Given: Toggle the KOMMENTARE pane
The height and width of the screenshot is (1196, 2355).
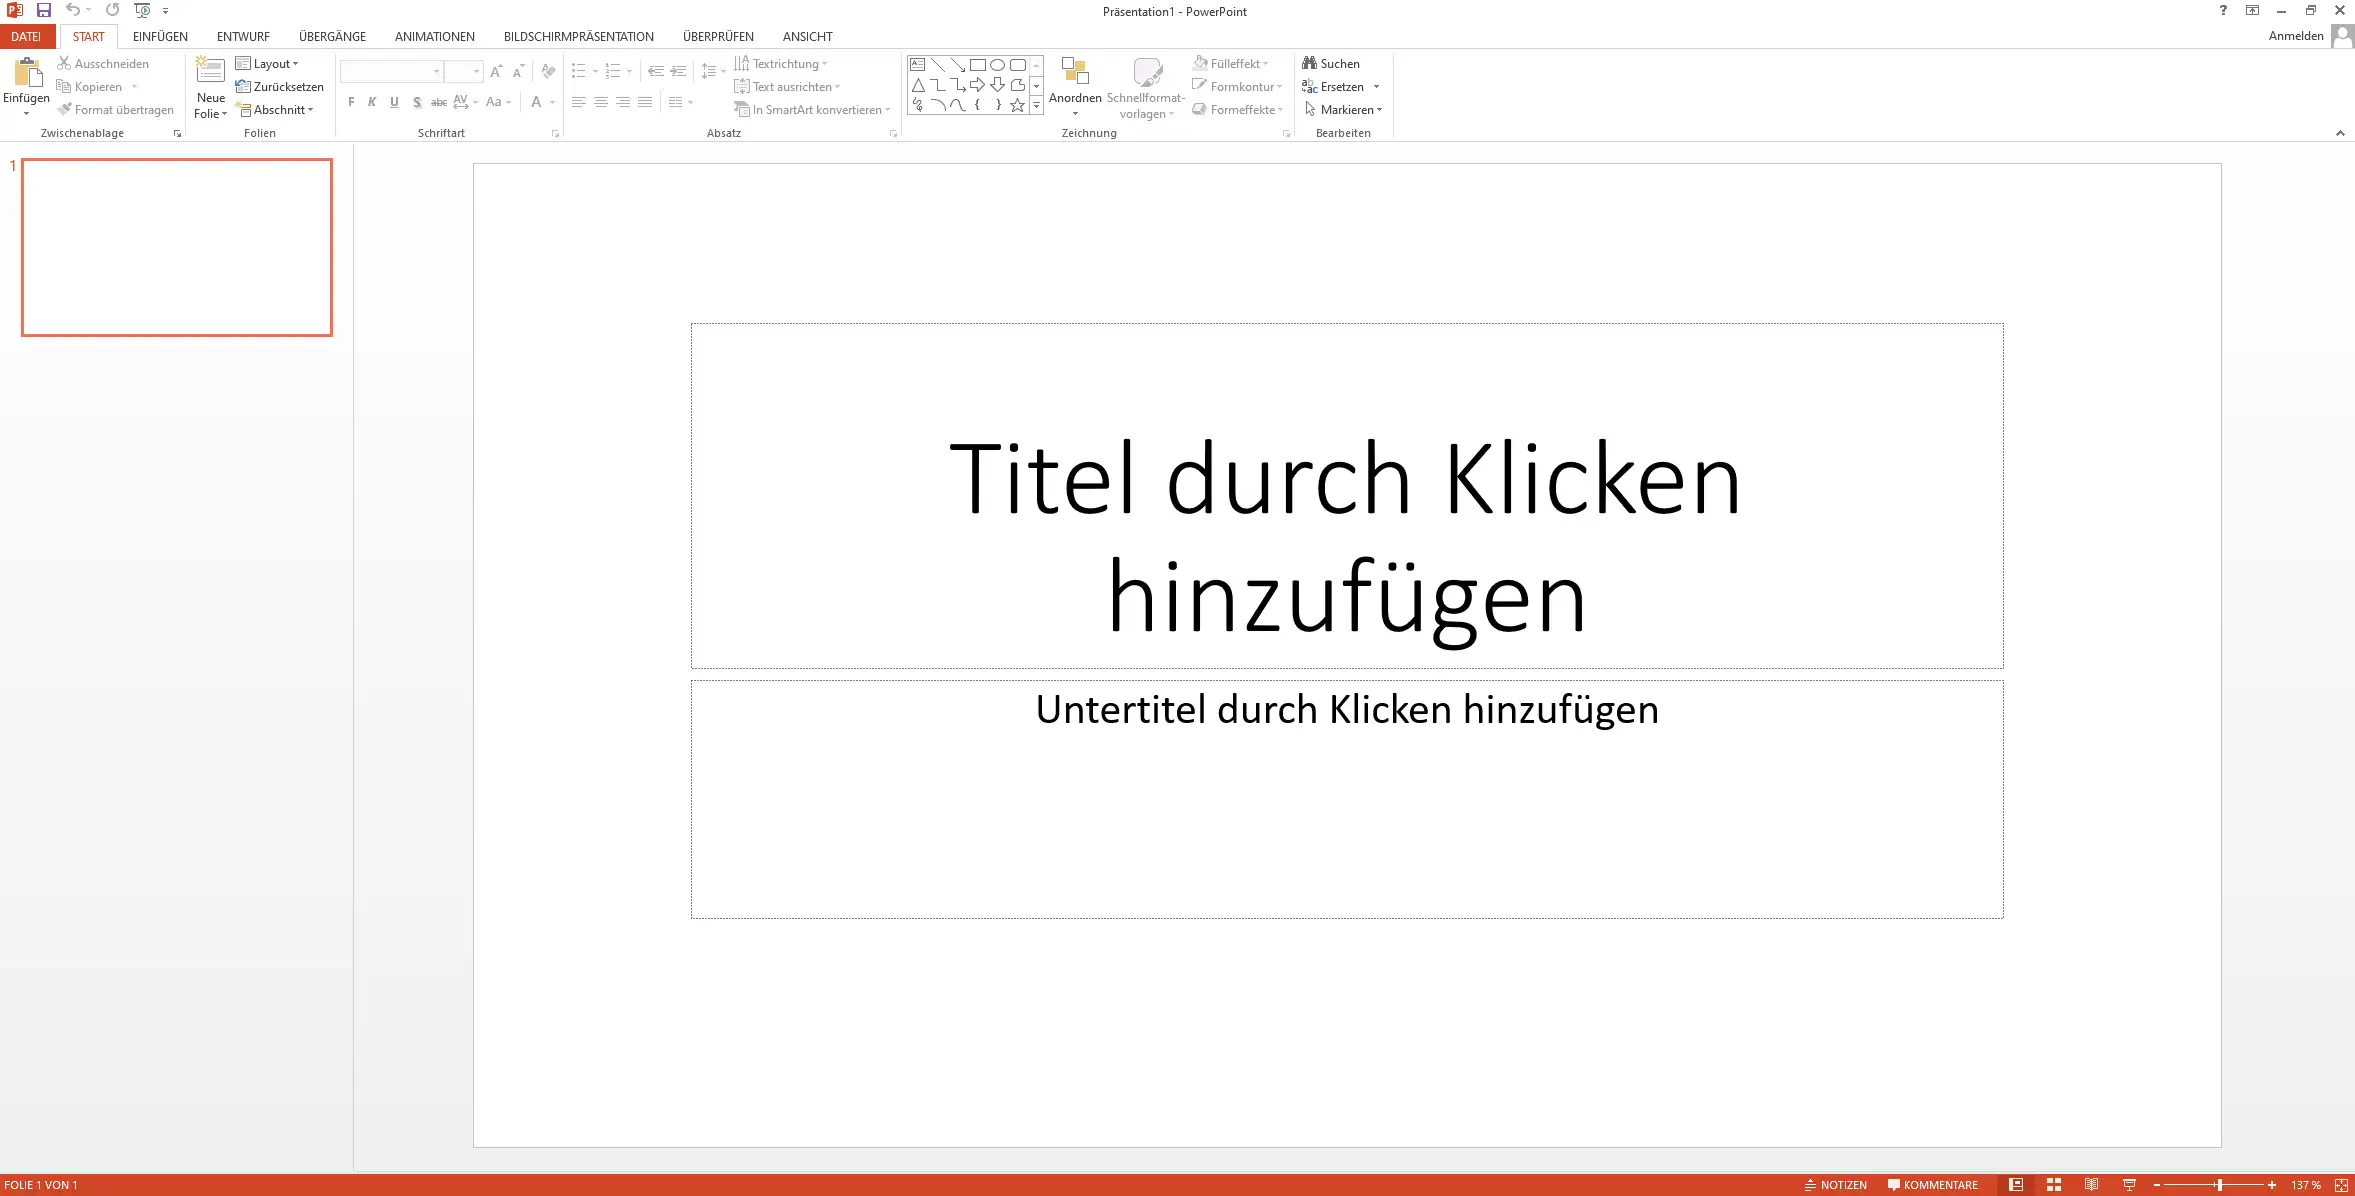Looking at the screenshot, I should 1932,1185.
